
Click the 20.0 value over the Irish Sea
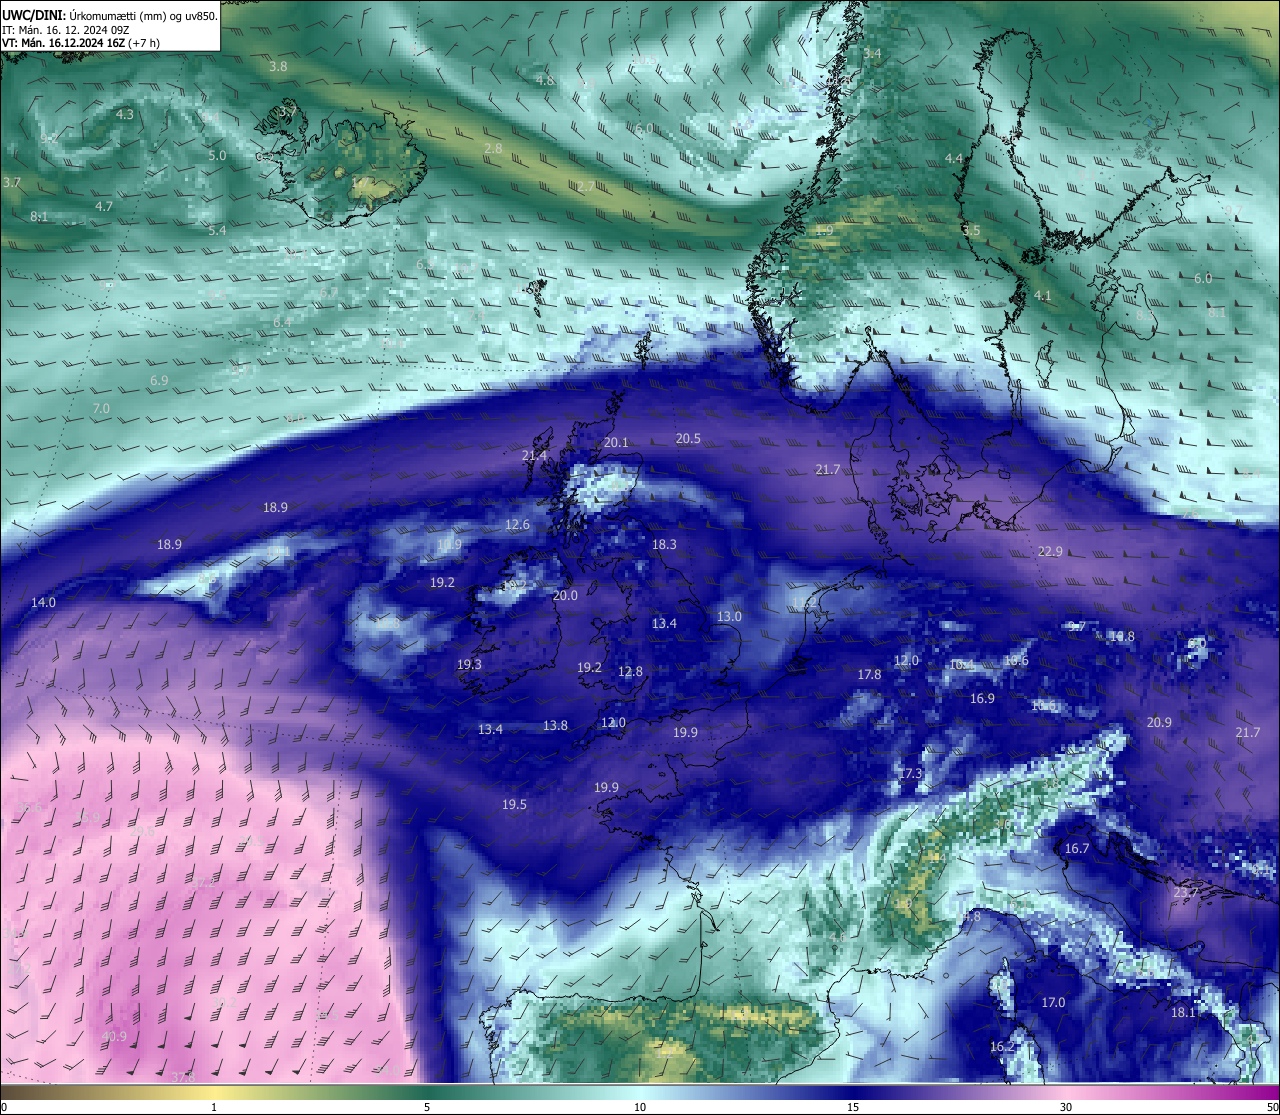pyautogui.click(x=565, y=595)
